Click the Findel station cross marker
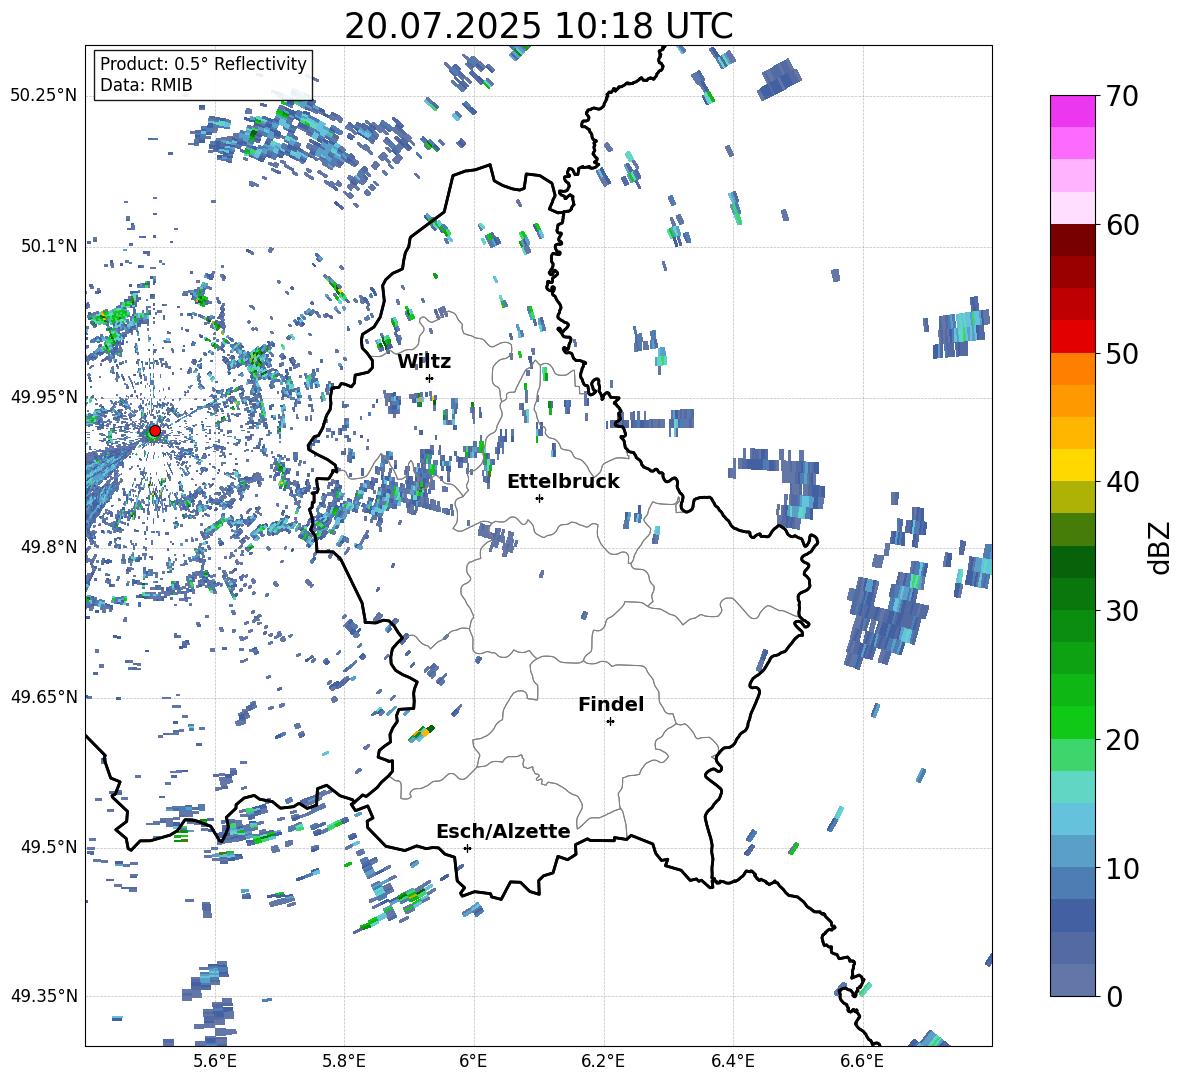Viewport: 1184px width, 1081px height. [x=610, y=722]
